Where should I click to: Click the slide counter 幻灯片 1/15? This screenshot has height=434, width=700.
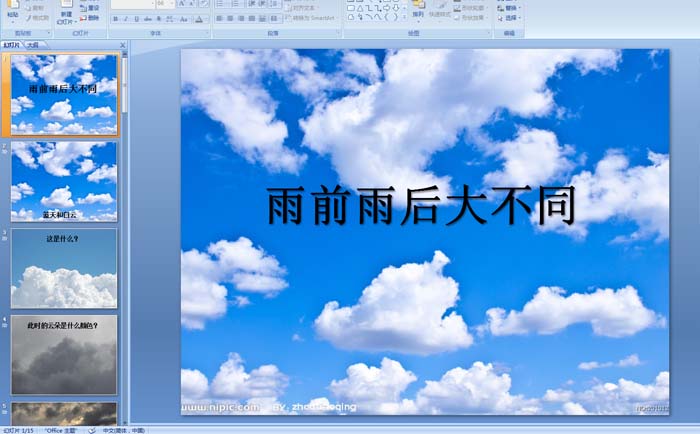tap(18, 430)
